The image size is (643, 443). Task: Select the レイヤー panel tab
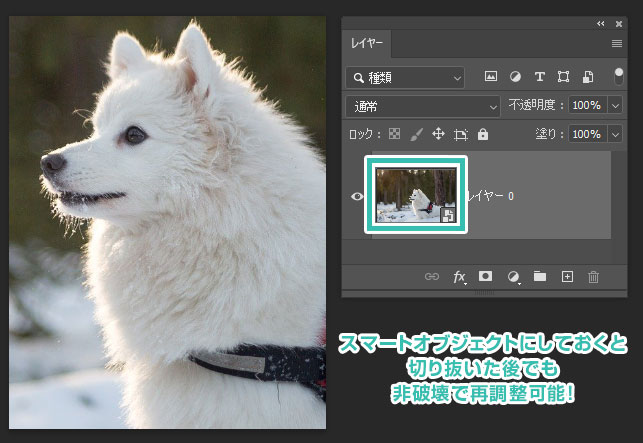coord(367,43)
